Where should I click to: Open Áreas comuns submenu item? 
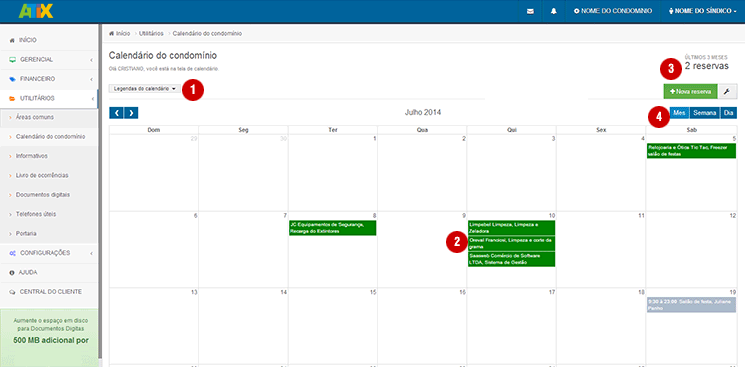(x=48, y=117)
